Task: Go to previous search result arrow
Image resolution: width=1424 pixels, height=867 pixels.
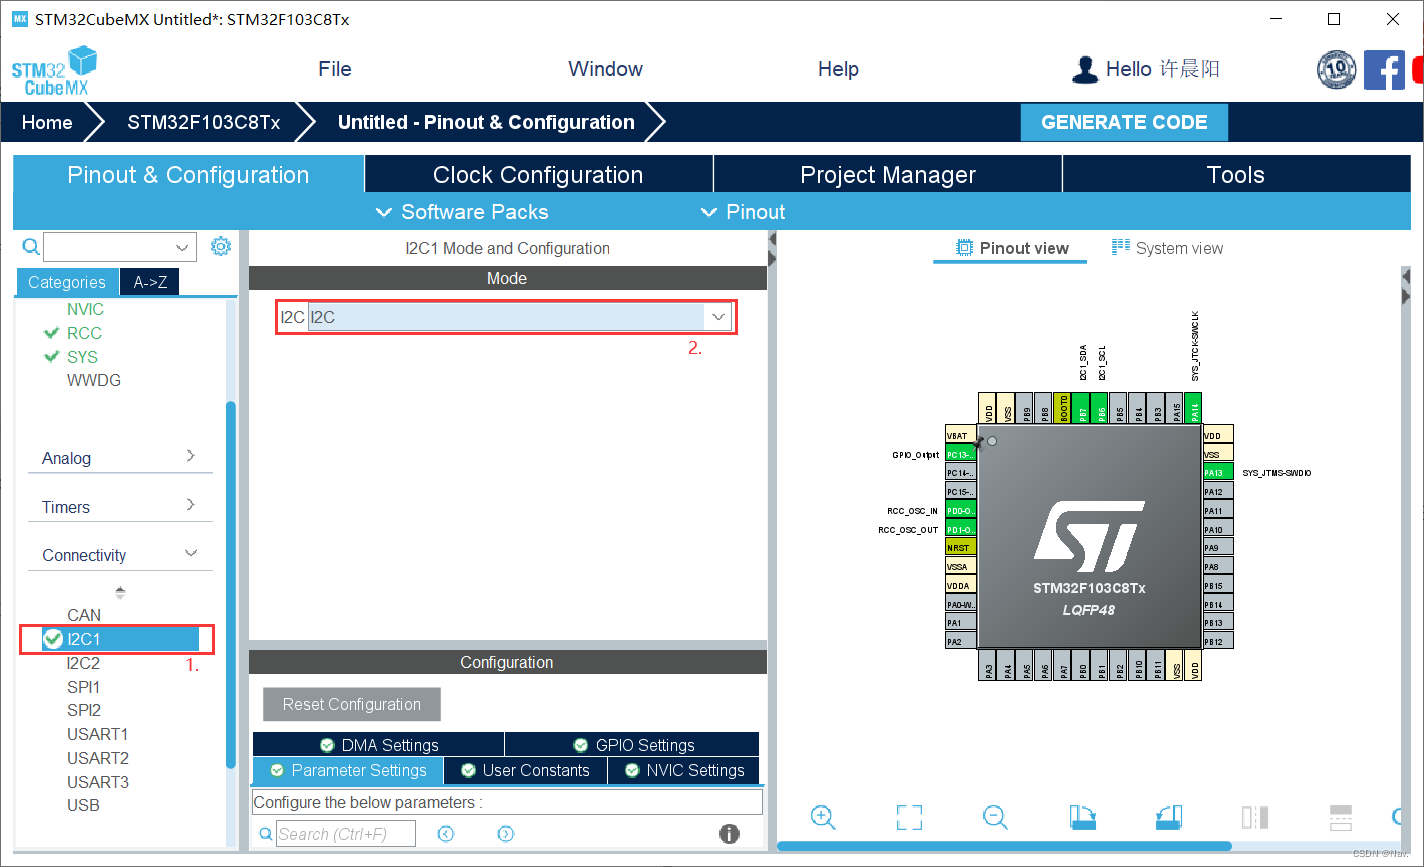Action: pos(446,834)
